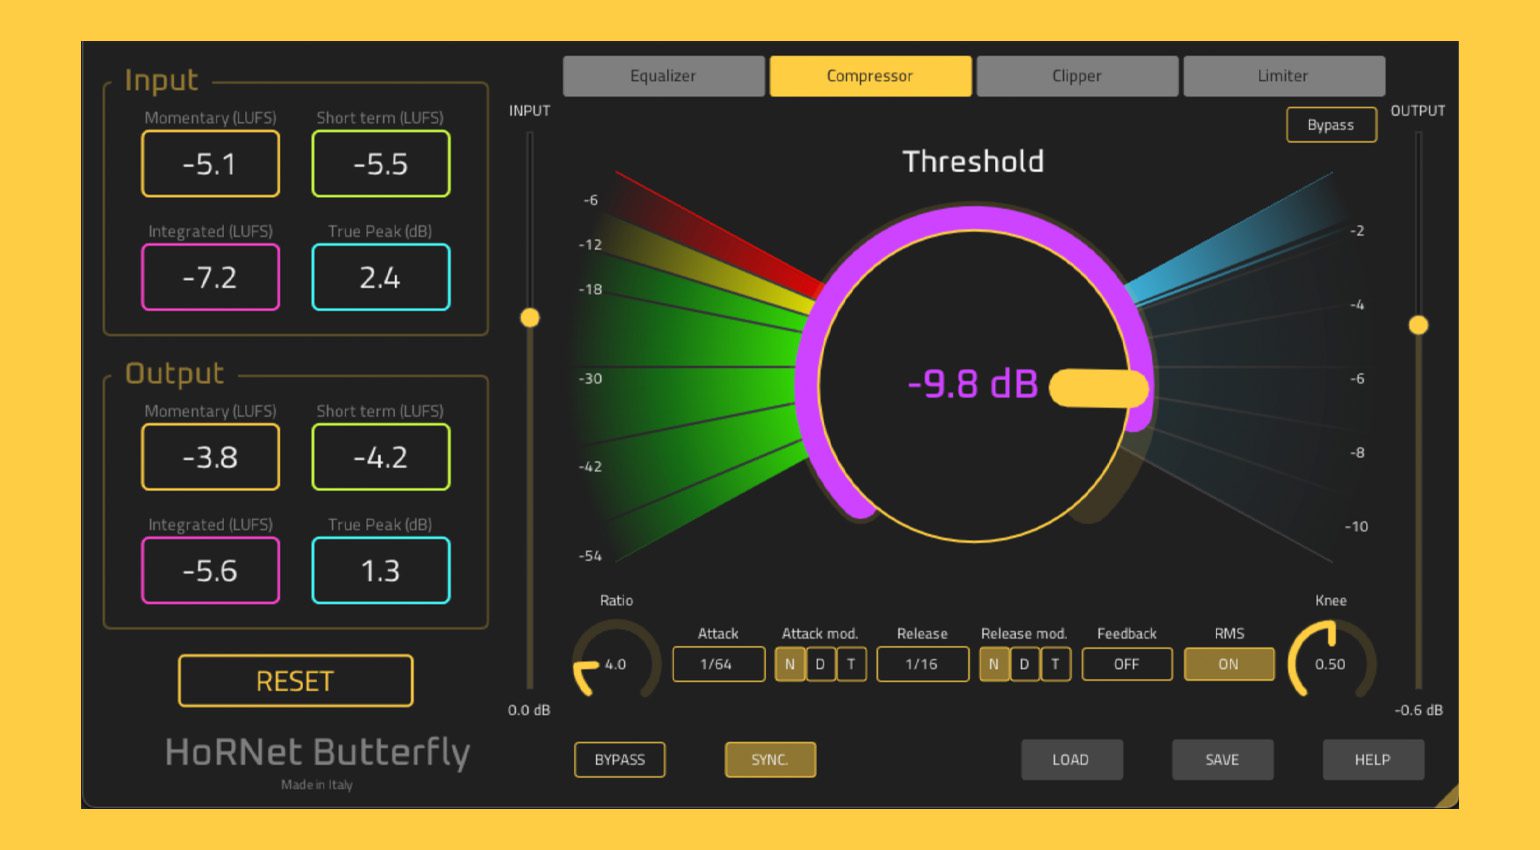Viewport: 1540px width, 850px height.
Task: Select the Clipper tab
Action: pyautogui.click(x=1078, y=75)
